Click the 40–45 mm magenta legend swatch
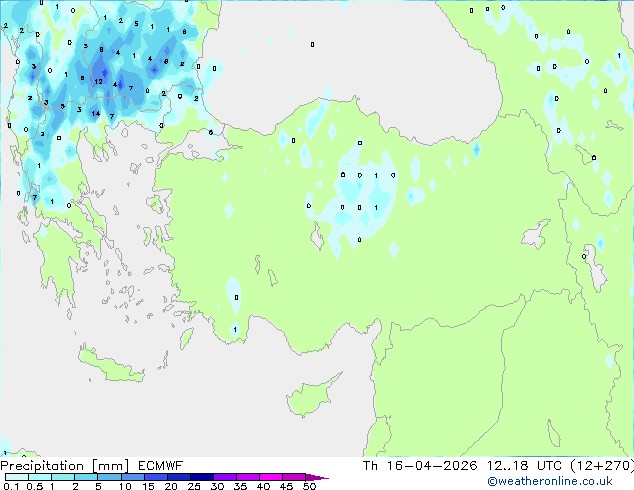The width and height of the screenshot is (634, 490). (271, 477)
